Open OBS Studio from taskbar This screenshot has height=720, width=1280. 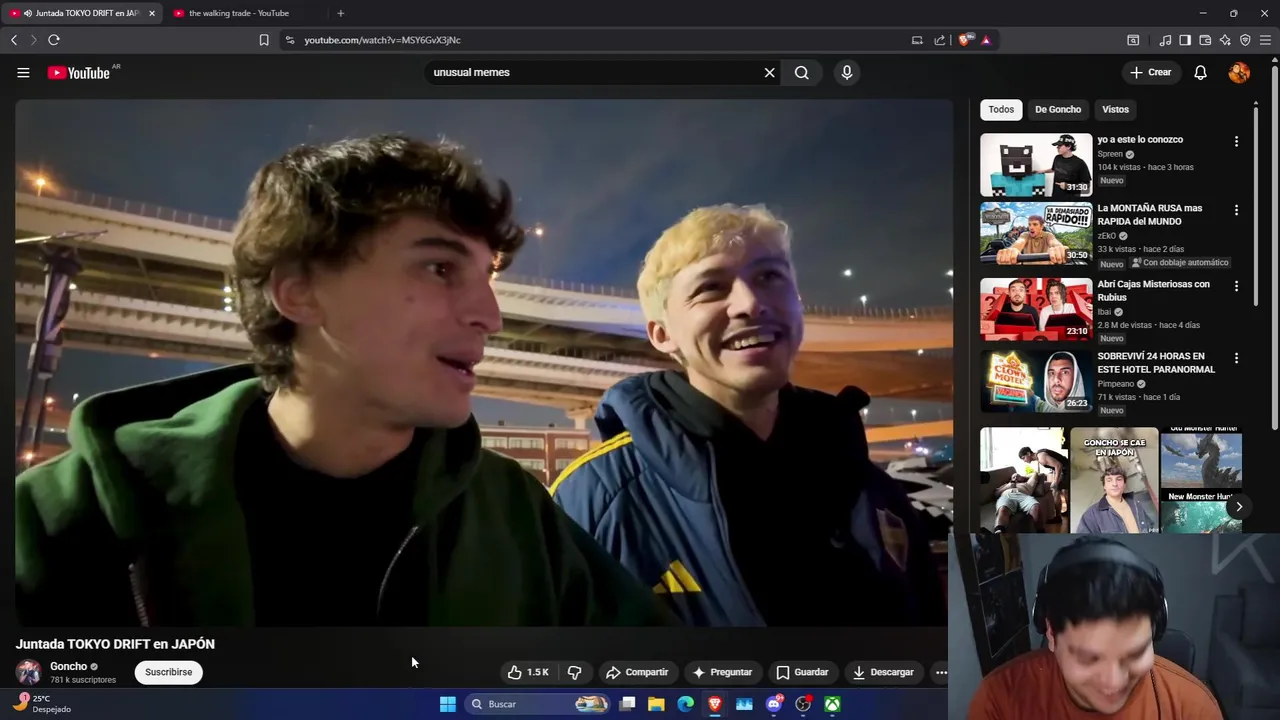coord(803,704)
